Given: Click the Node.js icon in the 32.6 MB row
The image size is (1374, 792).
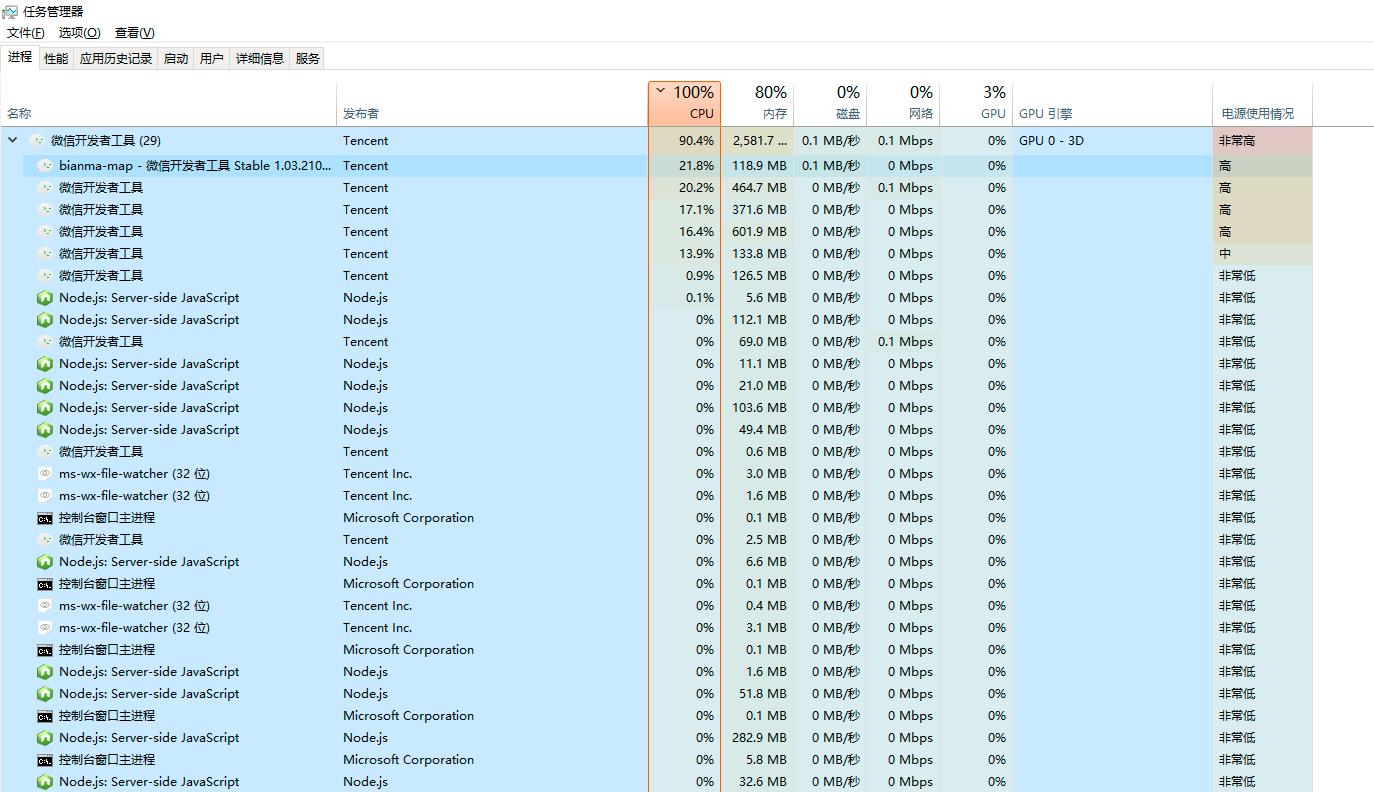Looking at the screenshot, I should click(44, 782).
